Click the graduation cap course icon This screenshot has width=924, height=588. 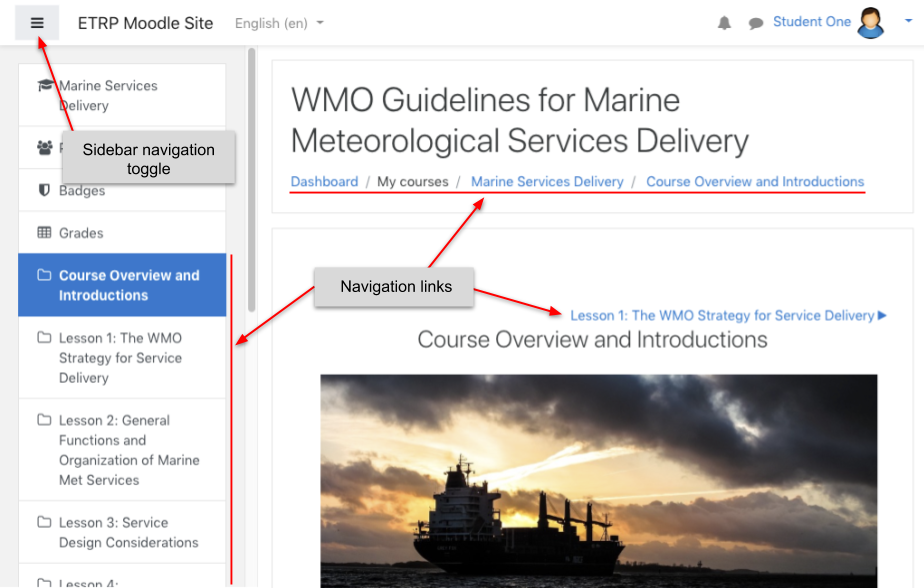click(45, 85)
